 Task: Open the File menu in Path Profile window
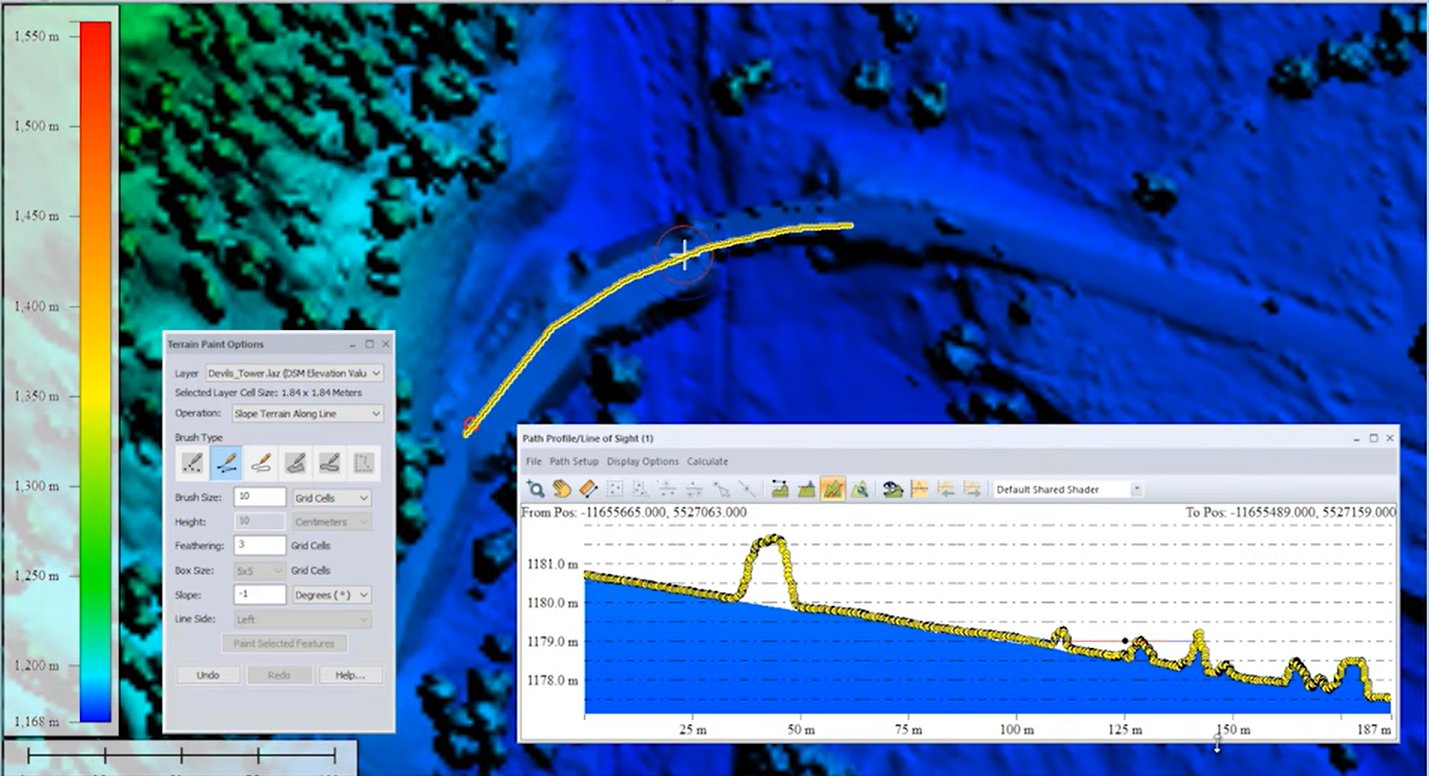533,461
